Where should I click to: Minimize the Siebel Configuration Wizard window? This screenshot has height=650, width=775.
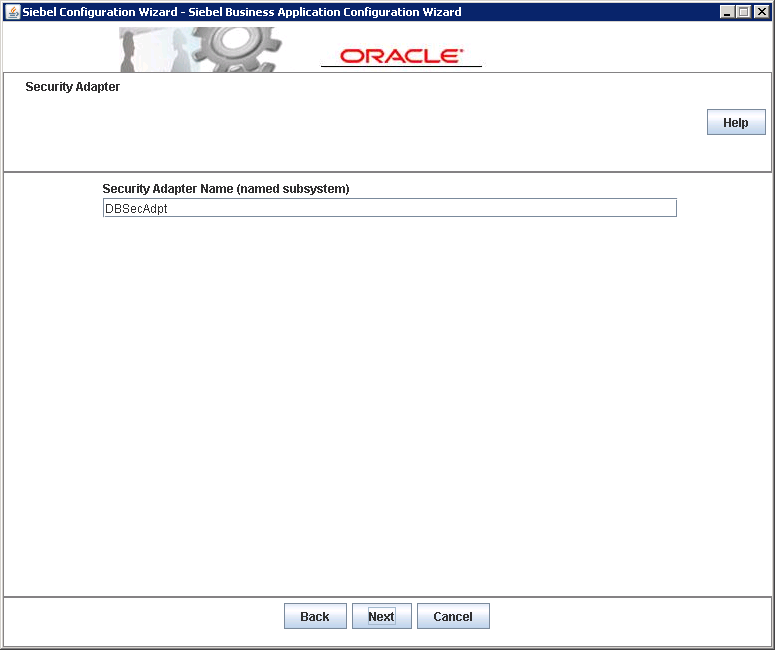coord(727,12)
